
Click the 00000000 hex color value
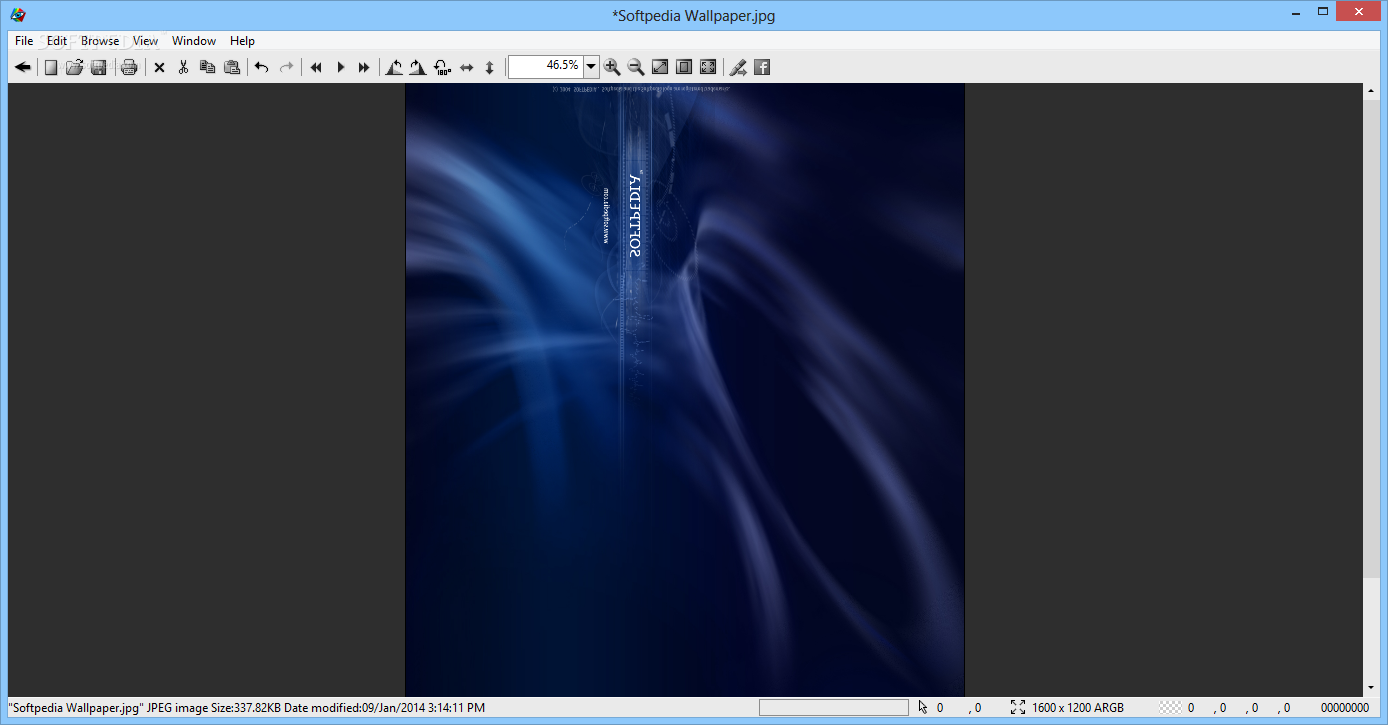tap(1345, 708)
